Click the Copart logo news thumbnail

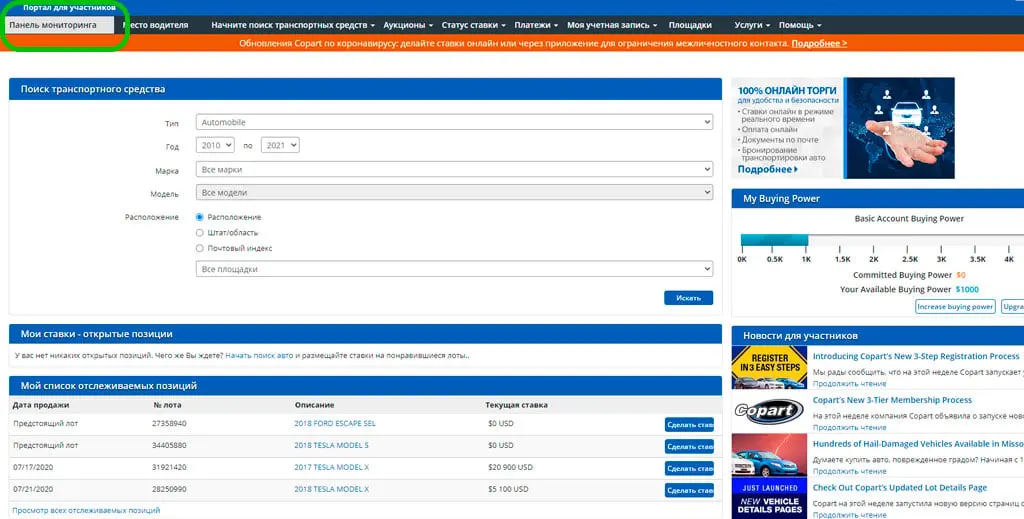pyautogui.click(x=769, y=411)
